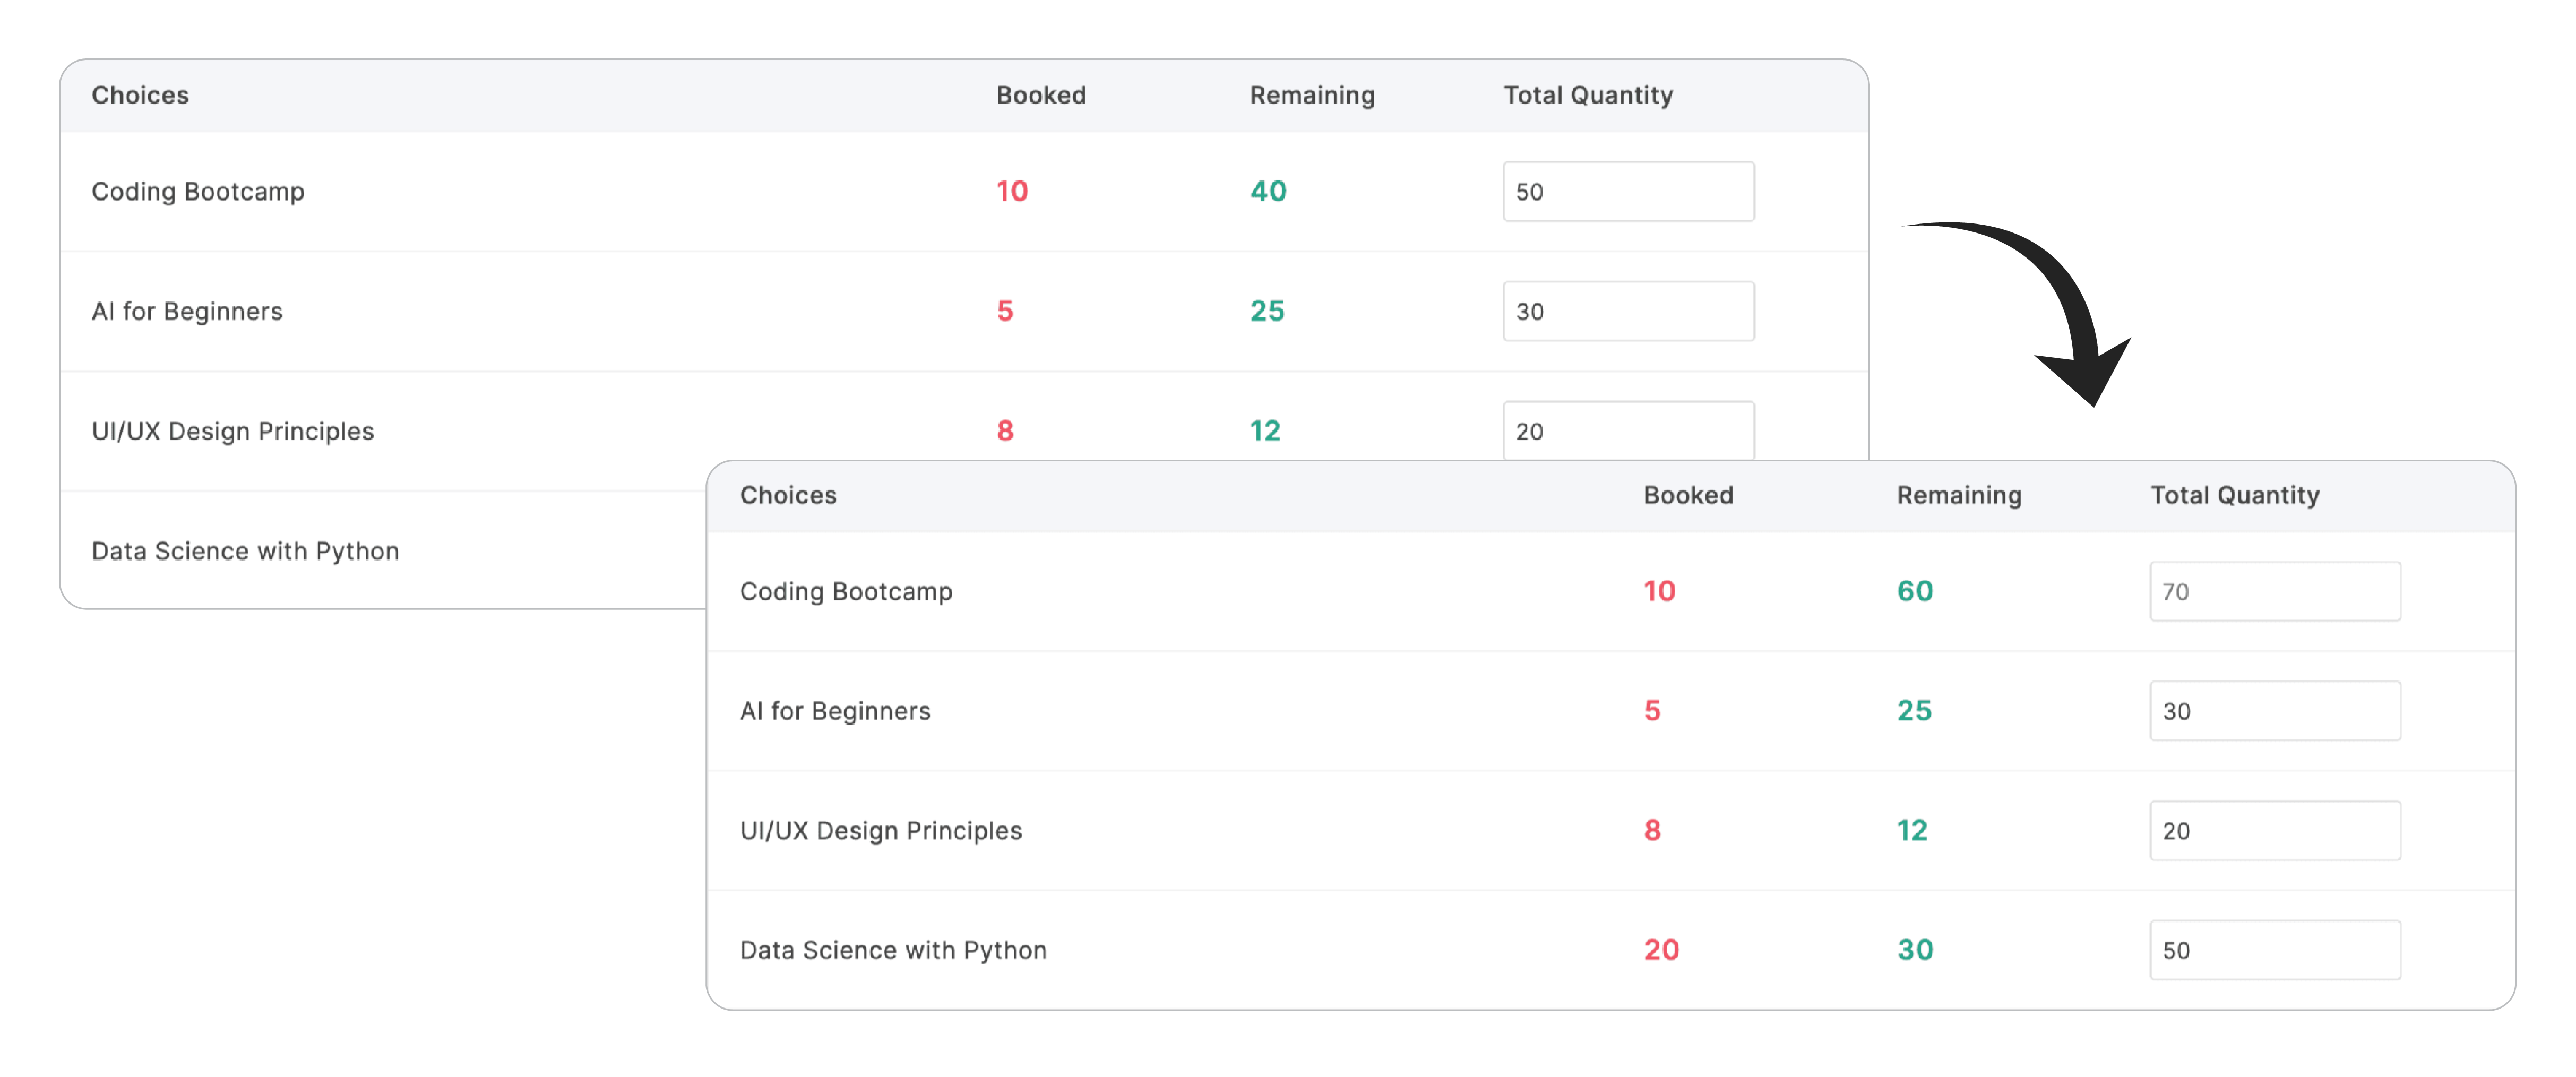Click AI for Beginners quantity field in back table
Image resolution: width=2576 pixels, height=1077 pixels.
pos(1627,311)
